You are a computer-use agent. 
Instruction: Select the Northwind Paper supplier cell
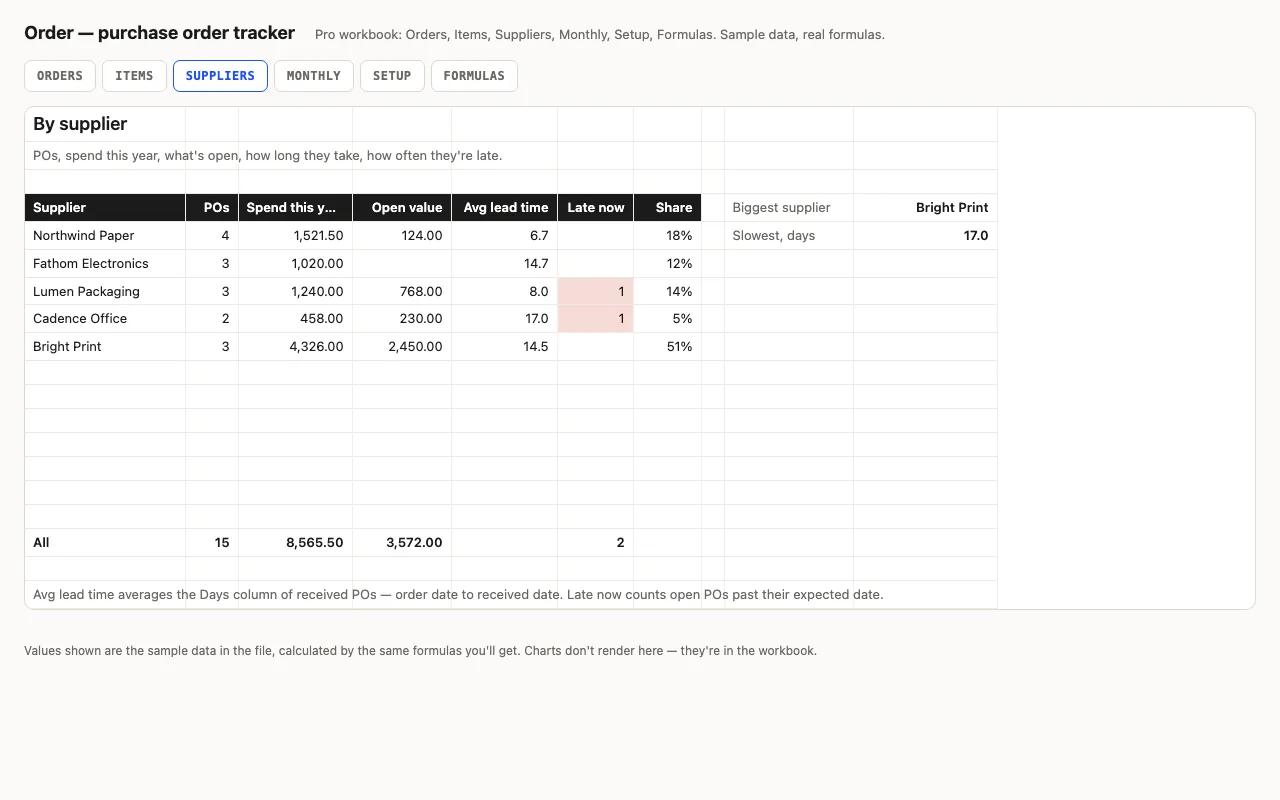pyautogui.click(x=105, y=236)
